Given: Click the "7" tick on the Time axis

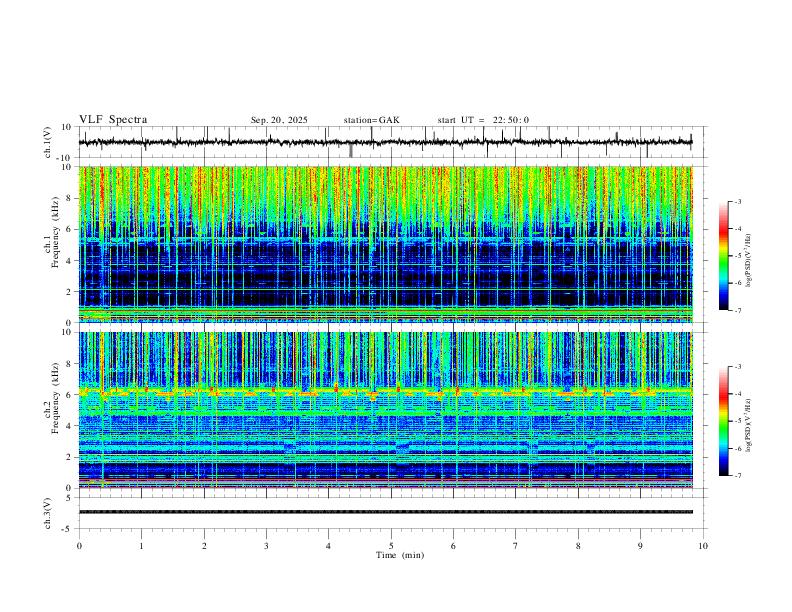Looking at the screenshot, I should (x=516, y=546).
